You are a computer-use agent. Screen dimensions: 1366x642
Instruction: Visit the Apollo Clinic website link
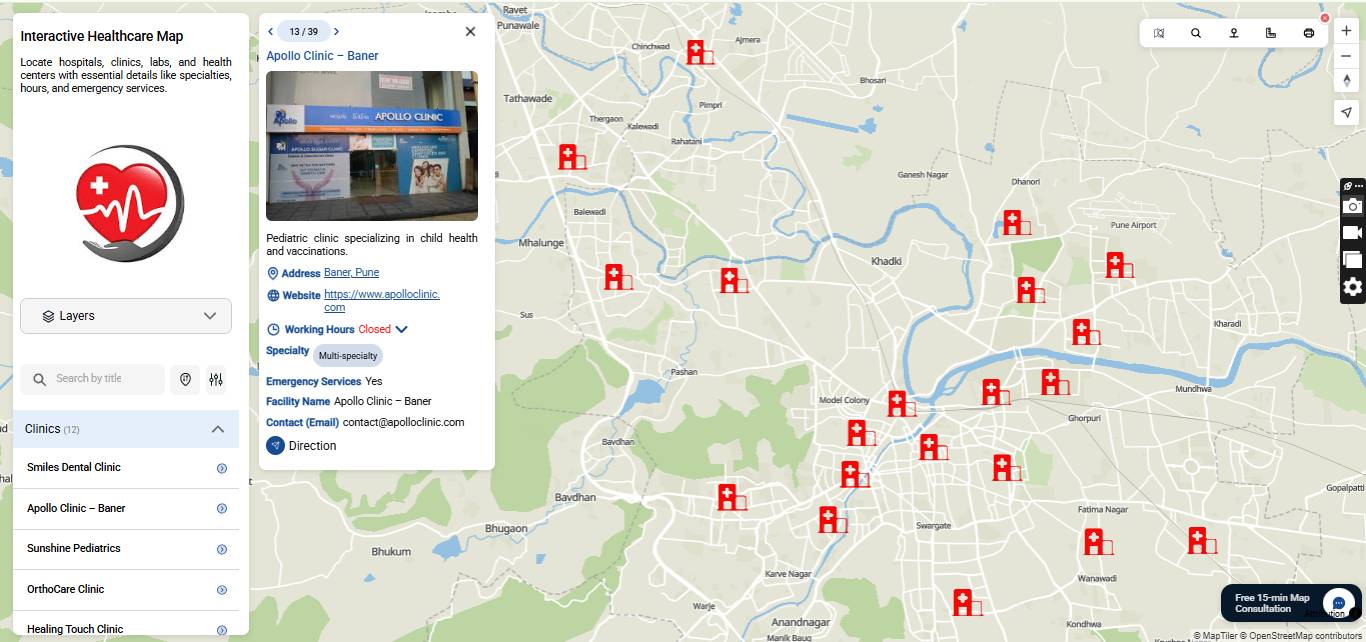coord(382,293)
